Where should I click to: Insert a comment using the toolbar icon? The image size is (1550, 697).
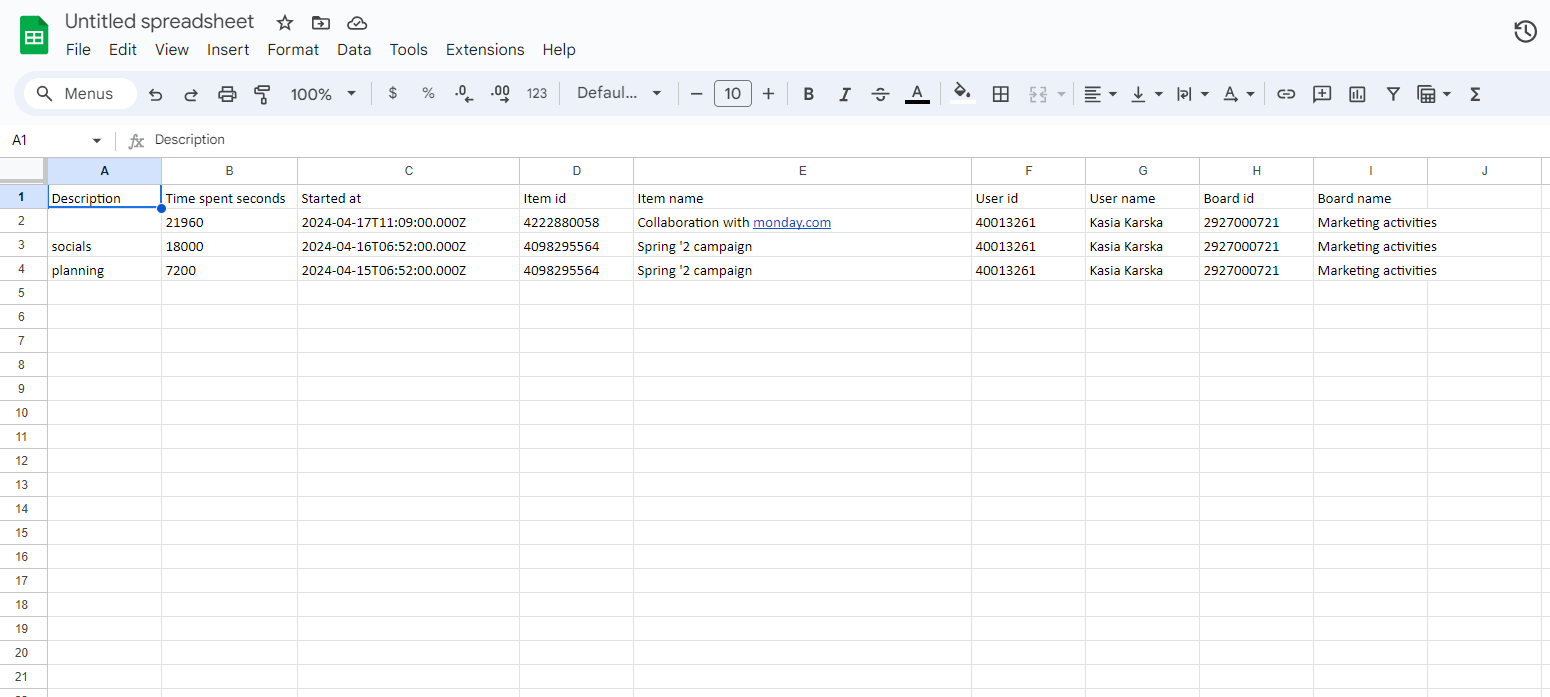click(x=1322, y=93)
